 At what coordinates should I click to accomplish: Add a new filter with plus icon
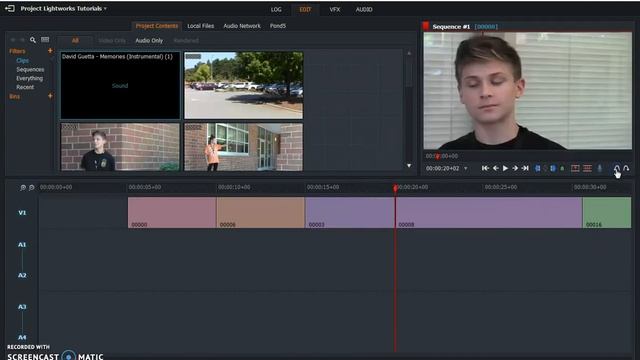click(50, 51)
